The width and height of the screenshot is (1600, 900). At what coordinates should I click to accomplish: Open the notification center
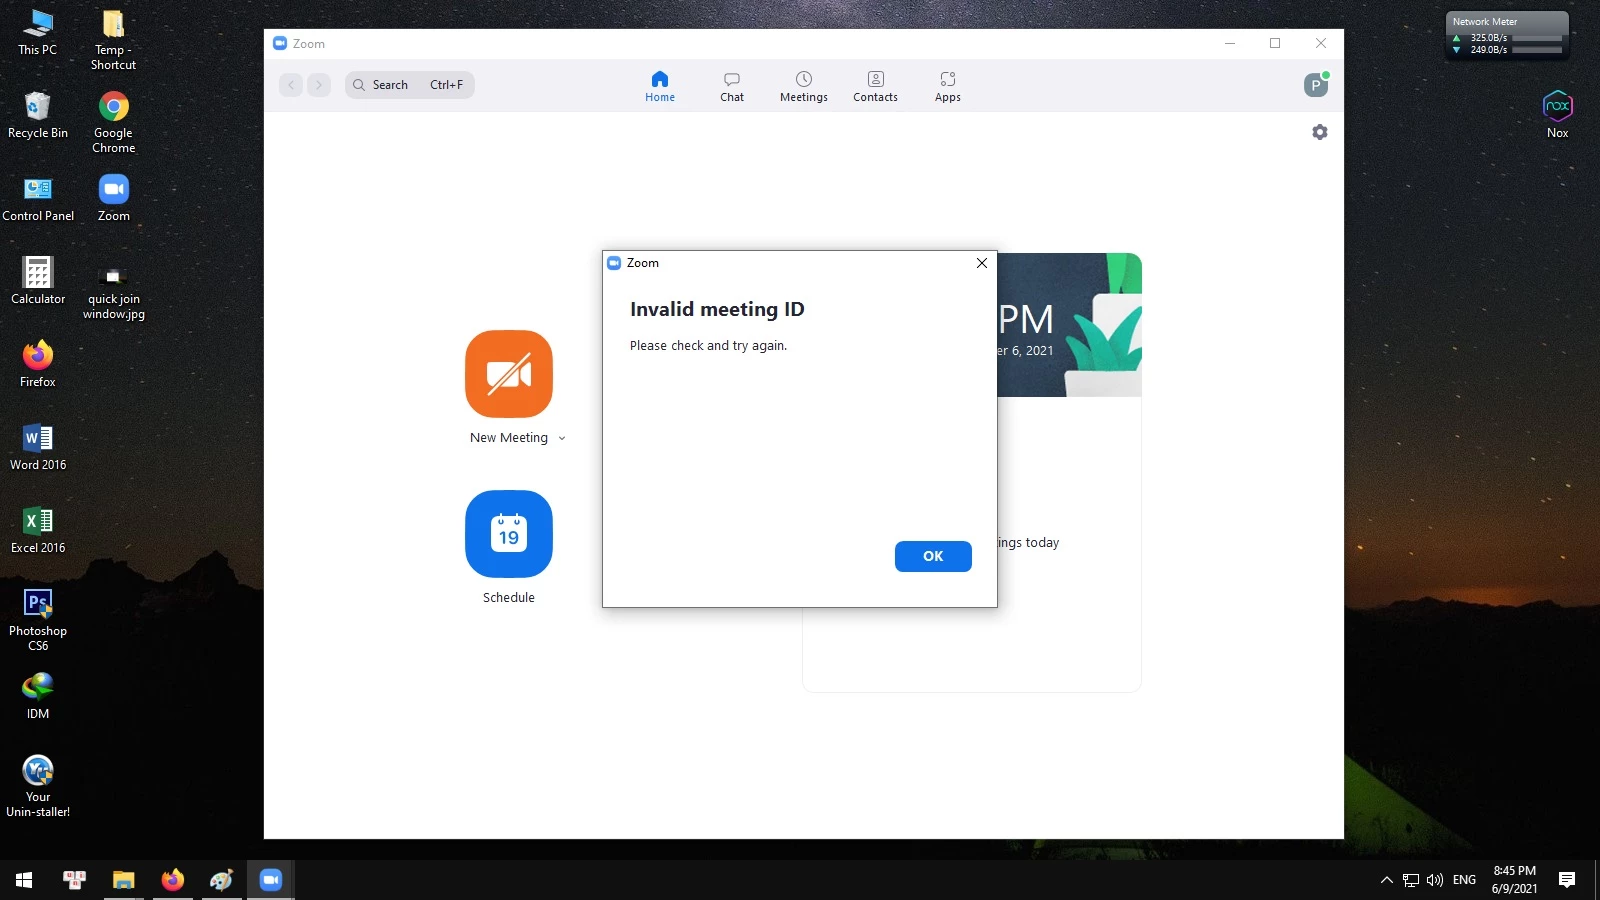(1567, 880)
